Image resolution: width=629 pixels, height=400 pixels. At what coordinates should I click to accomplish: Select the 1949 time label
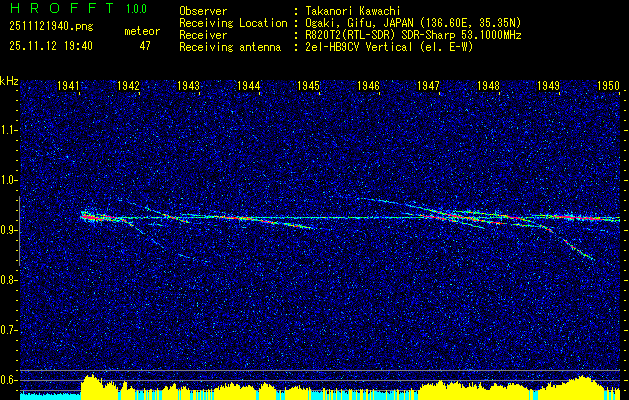(x=548, y=85)
